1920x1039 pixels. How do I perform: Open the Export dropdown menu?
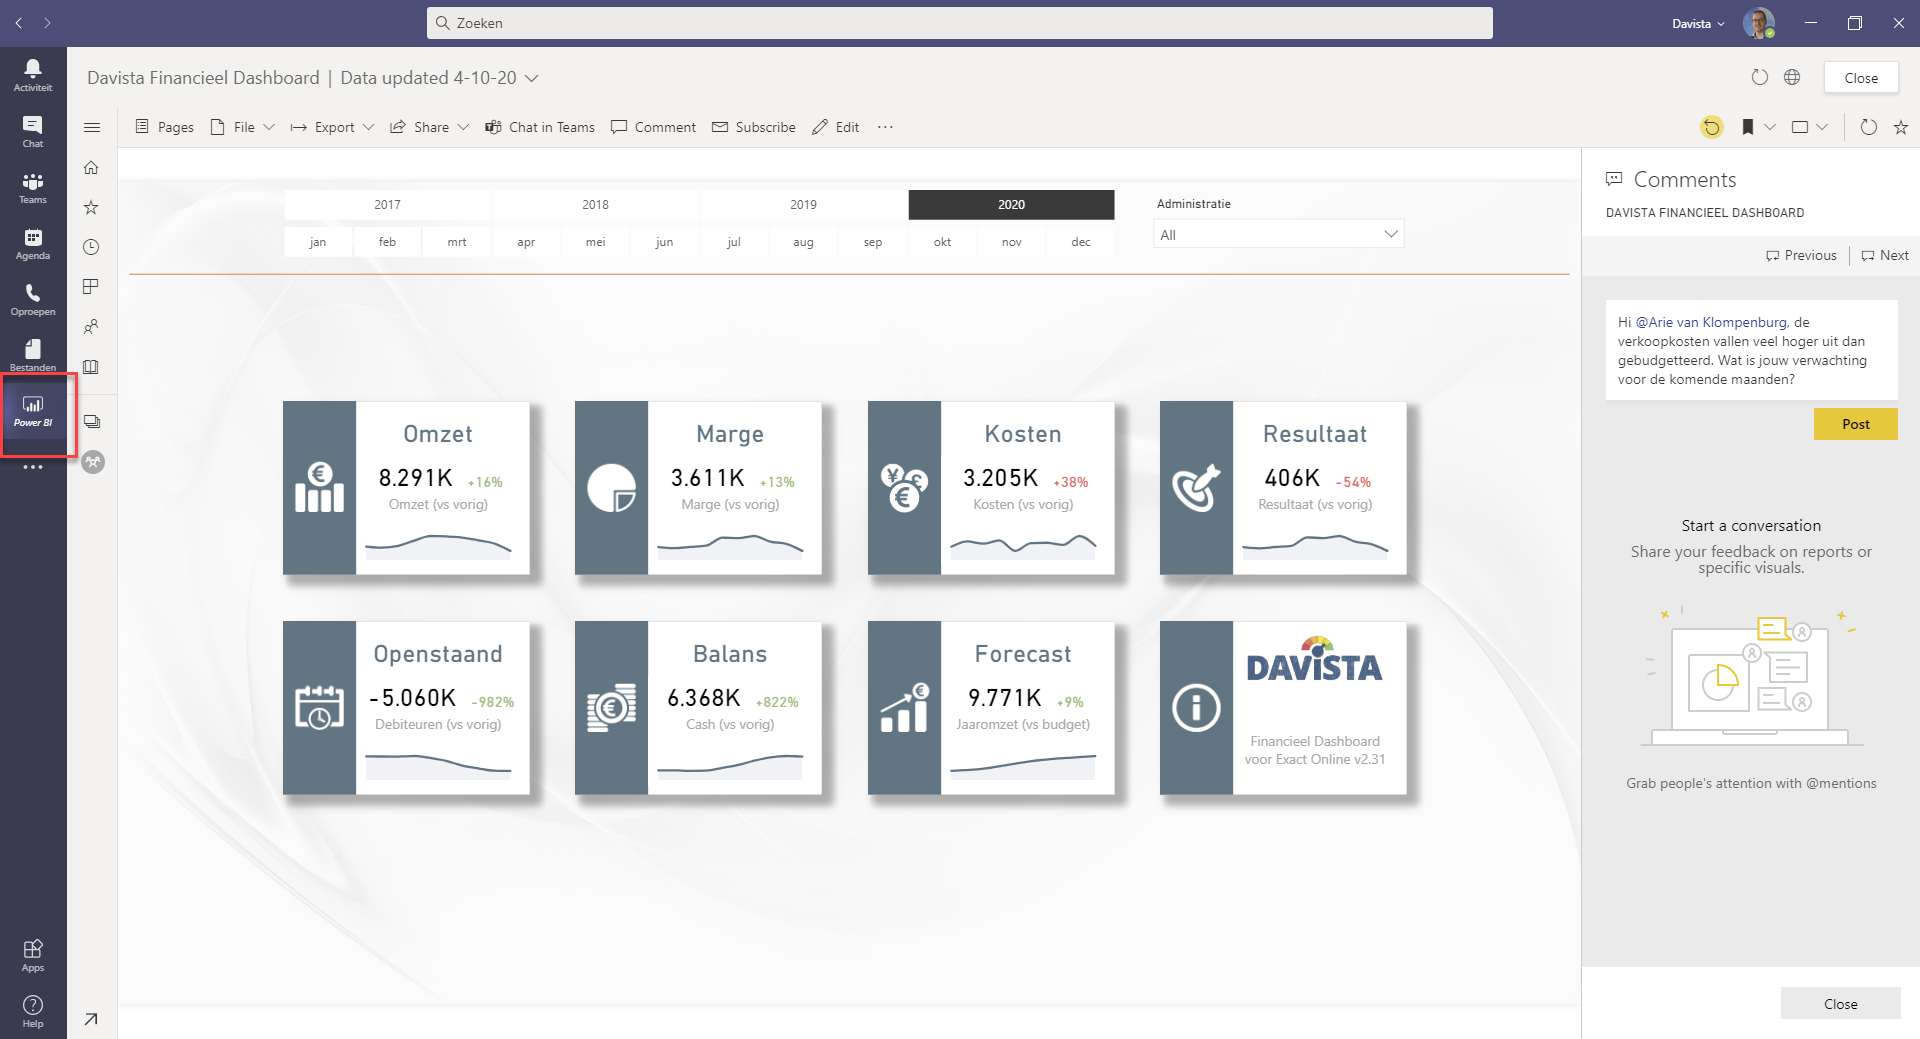pyautogui.click(x=332, y=127)
